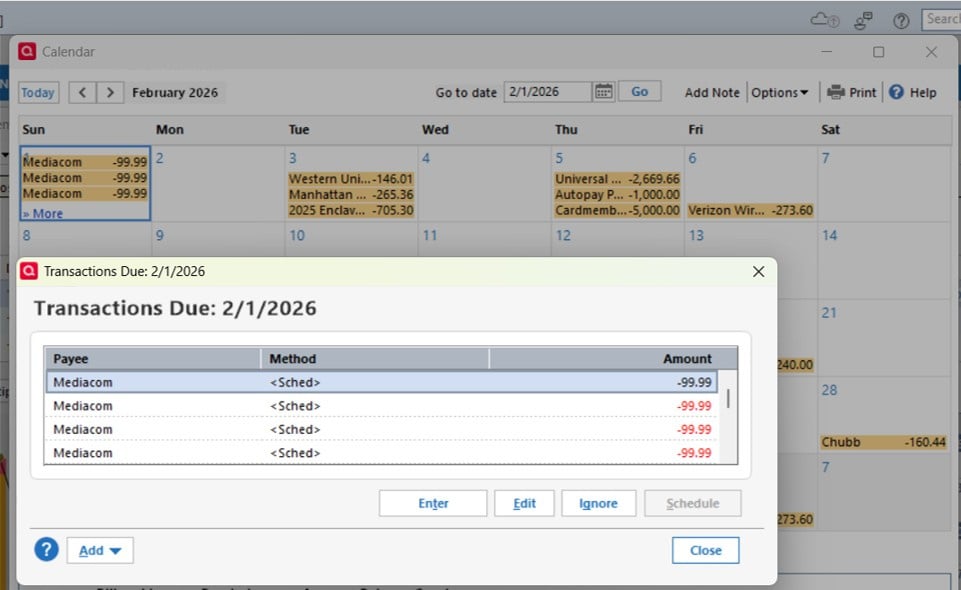
Task: Click the Payee column header
Action: pos(153,358)
